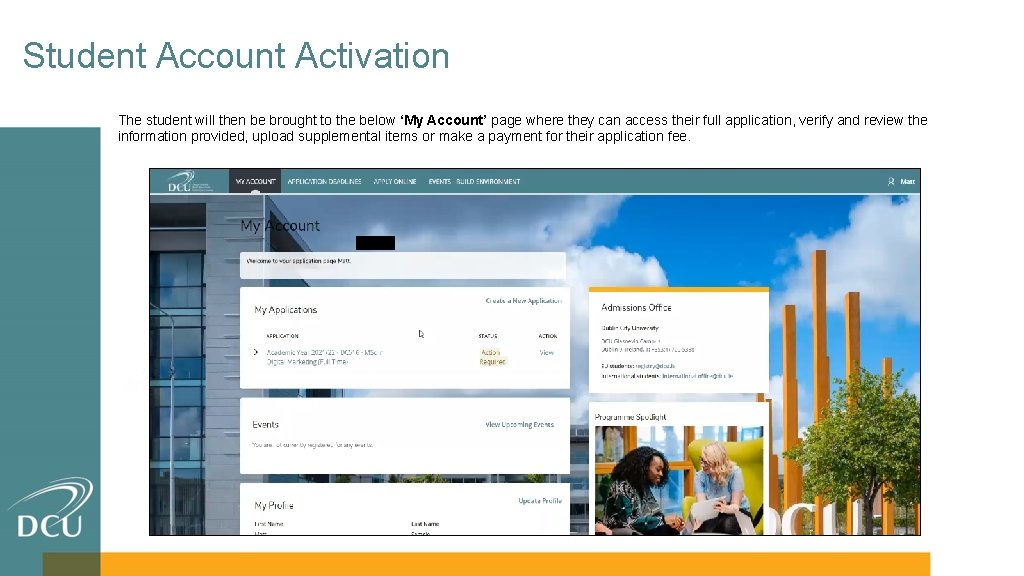1024x576 pixels.
Task: Click the Events card heading
Action: [x=266, y=424]
